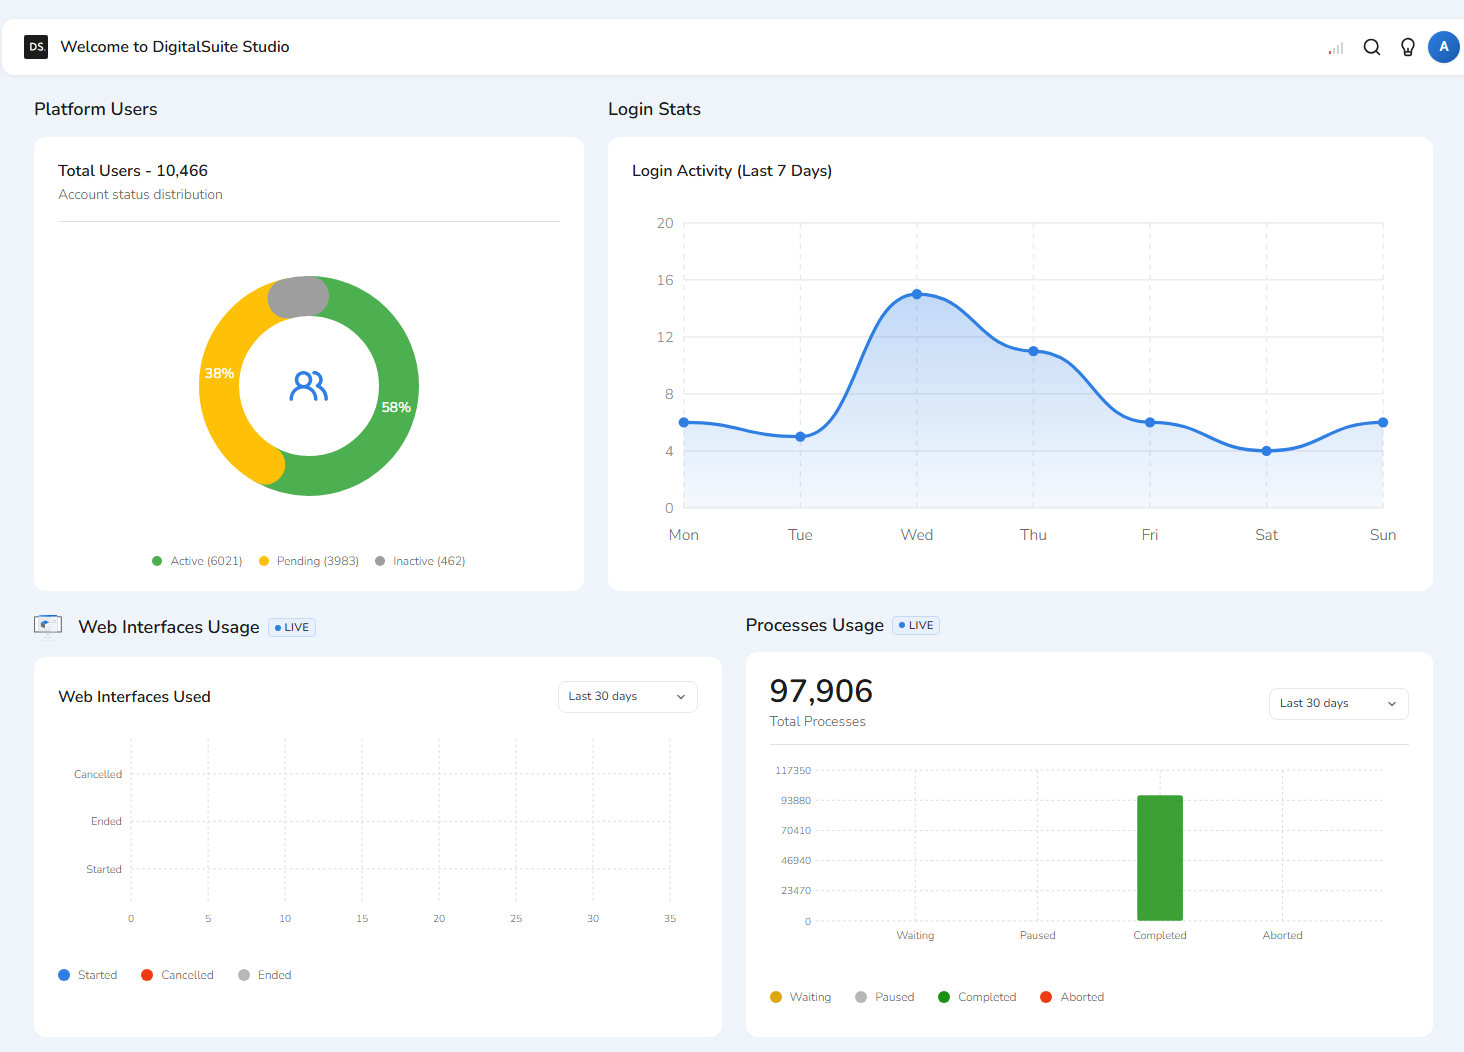Screen dimensions: 1464x1052
Task: Toggle Aborted legend in Processes chart
Action: click(x=1072, y=997)
